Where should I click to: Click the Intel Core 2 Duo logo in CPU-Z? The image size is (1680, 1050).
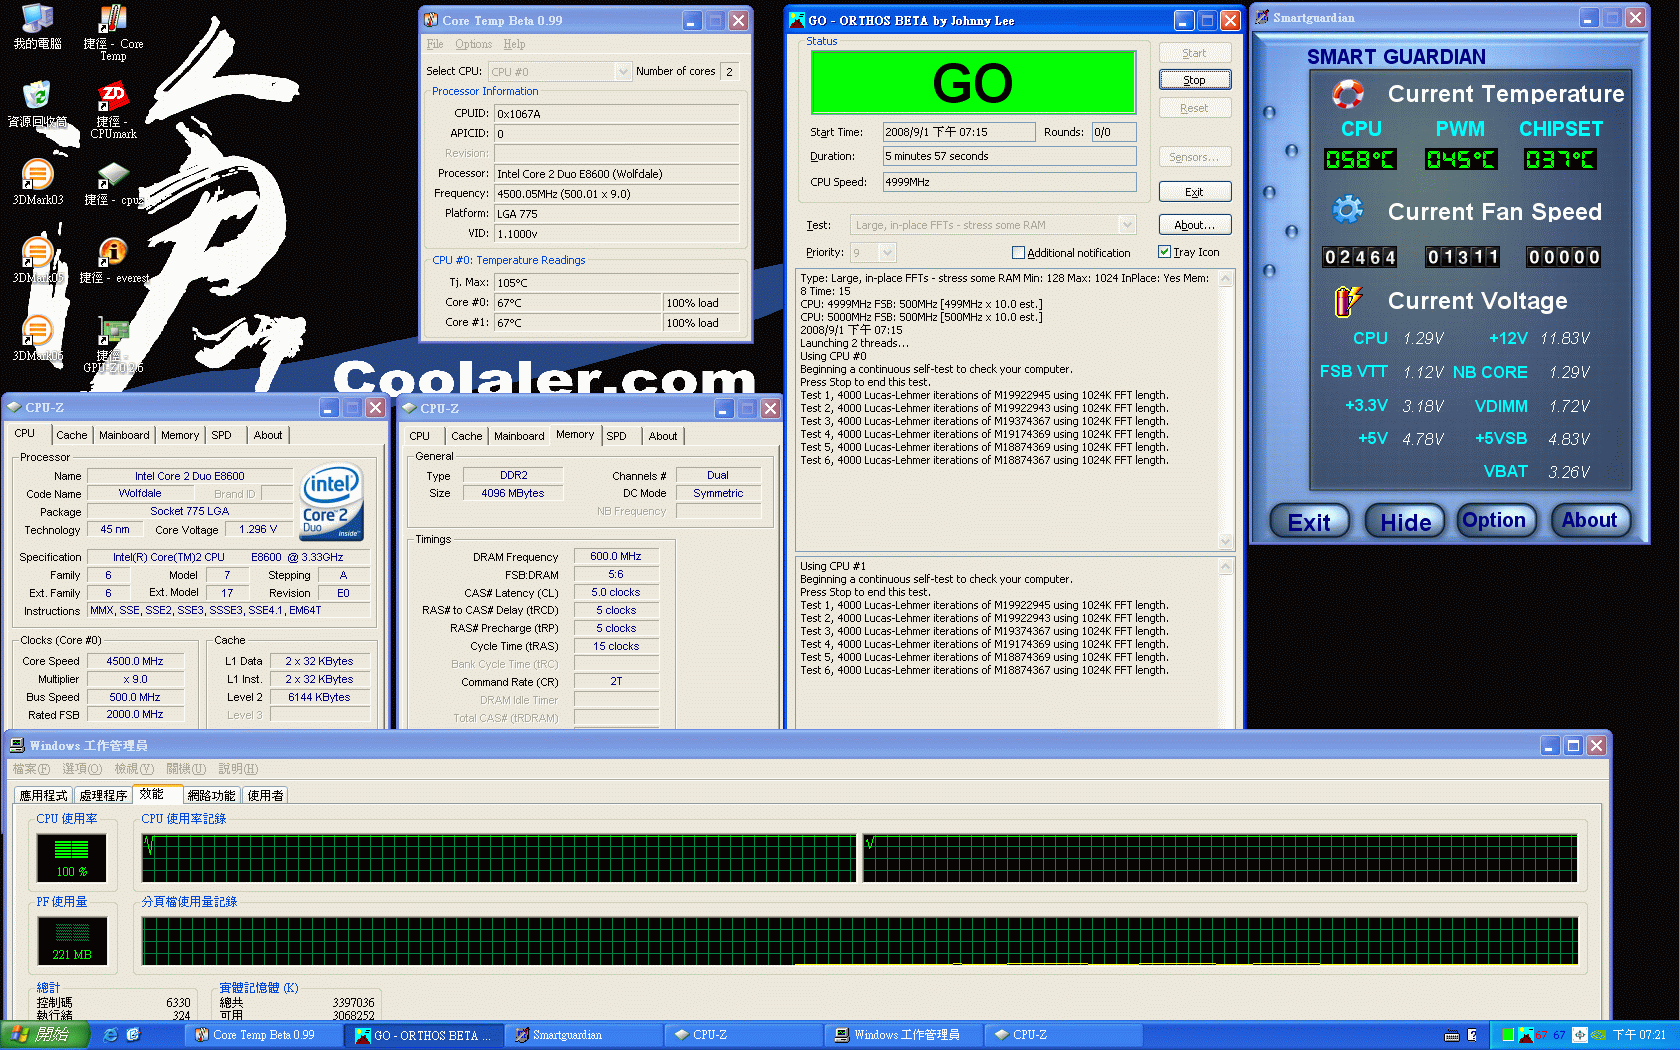click(332, 502)
